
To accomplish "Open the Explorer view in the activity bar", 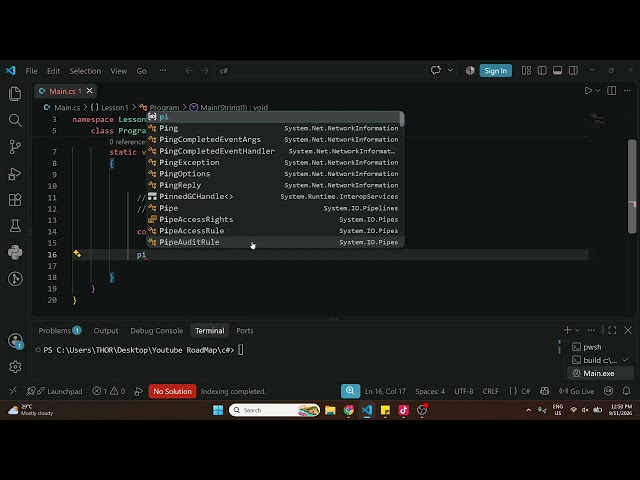I will [15, 93].
